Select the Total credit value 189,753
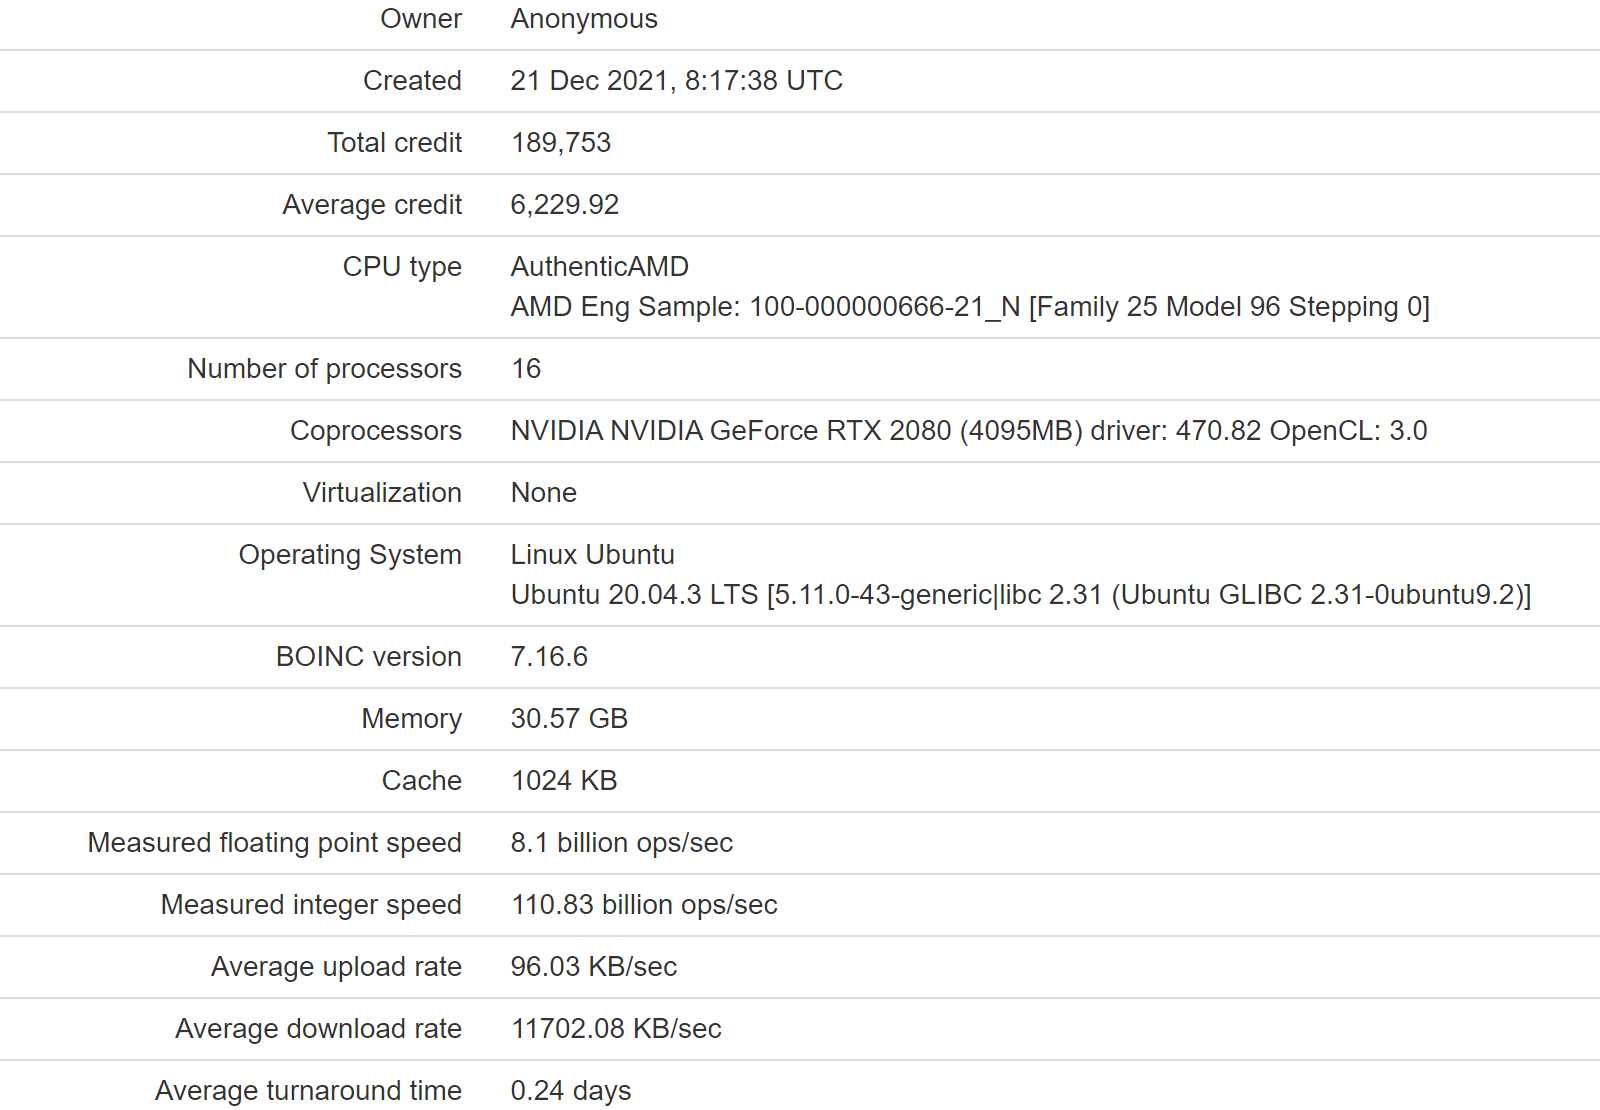 click(561, 143)
